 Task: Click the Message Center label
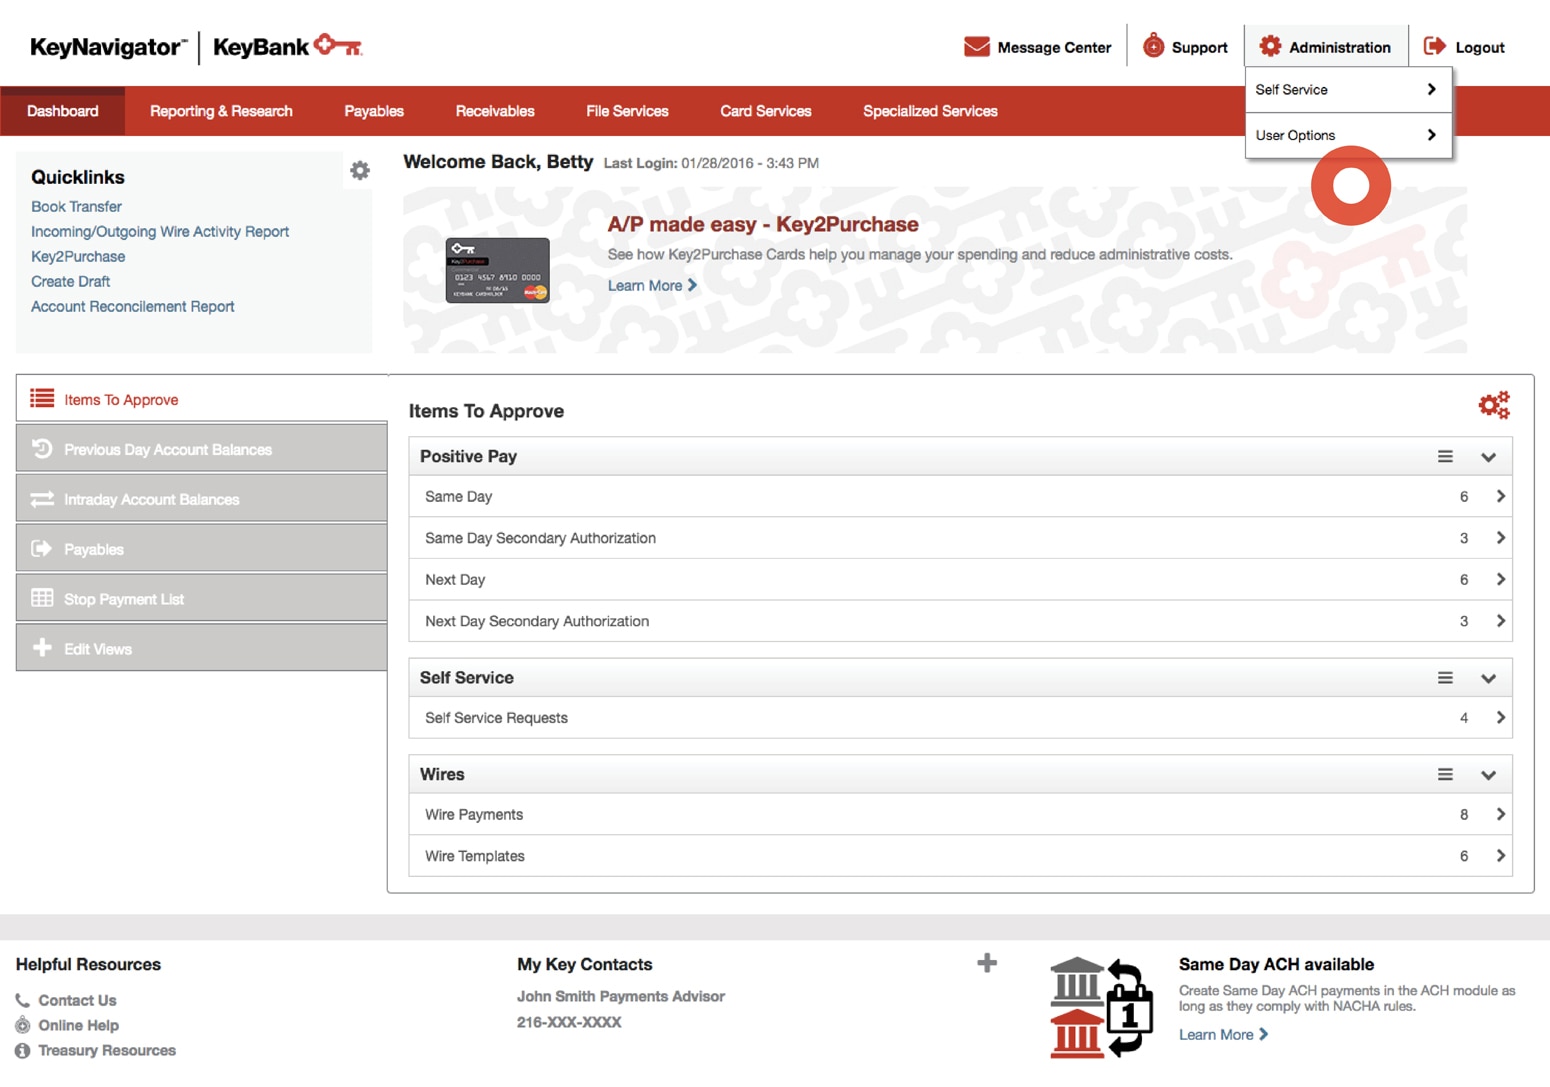[1054, 47]
